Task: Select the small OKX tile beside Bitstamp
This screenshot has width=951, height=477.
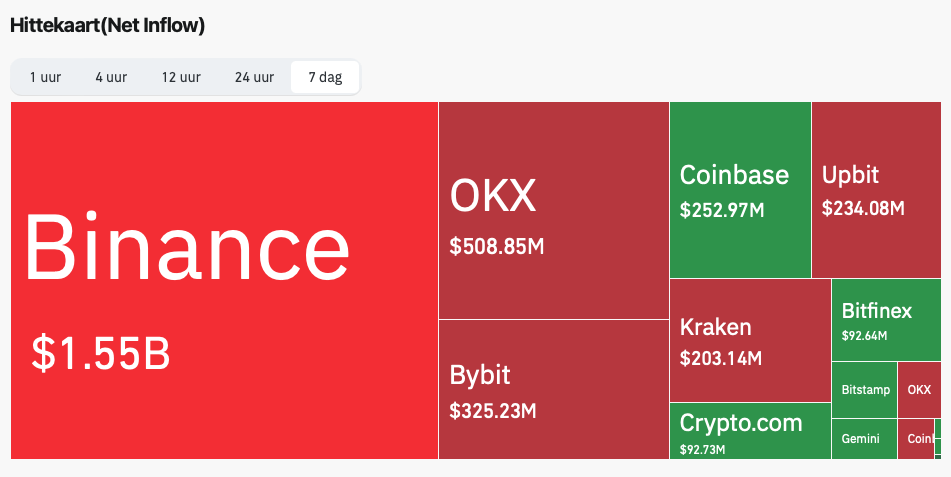Action: [x=919, y=389]
